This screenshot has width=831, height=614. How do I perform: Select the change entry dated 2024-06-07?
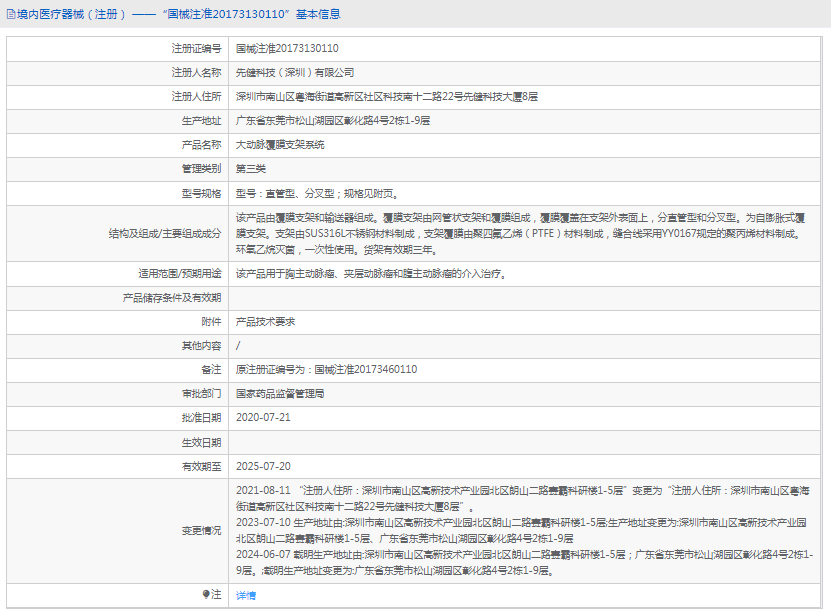point(525,563)
